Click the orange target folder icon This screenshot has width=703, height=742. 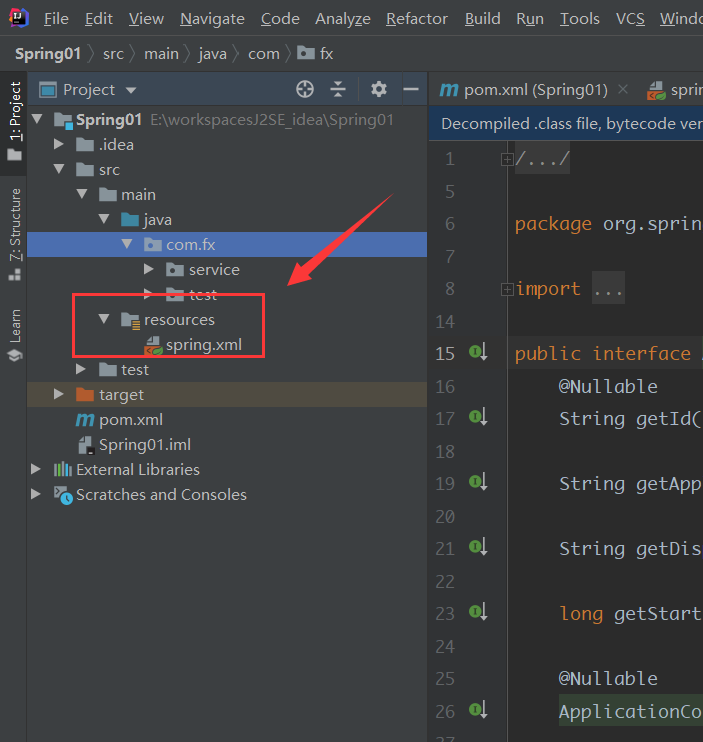(x=85, y=394)
